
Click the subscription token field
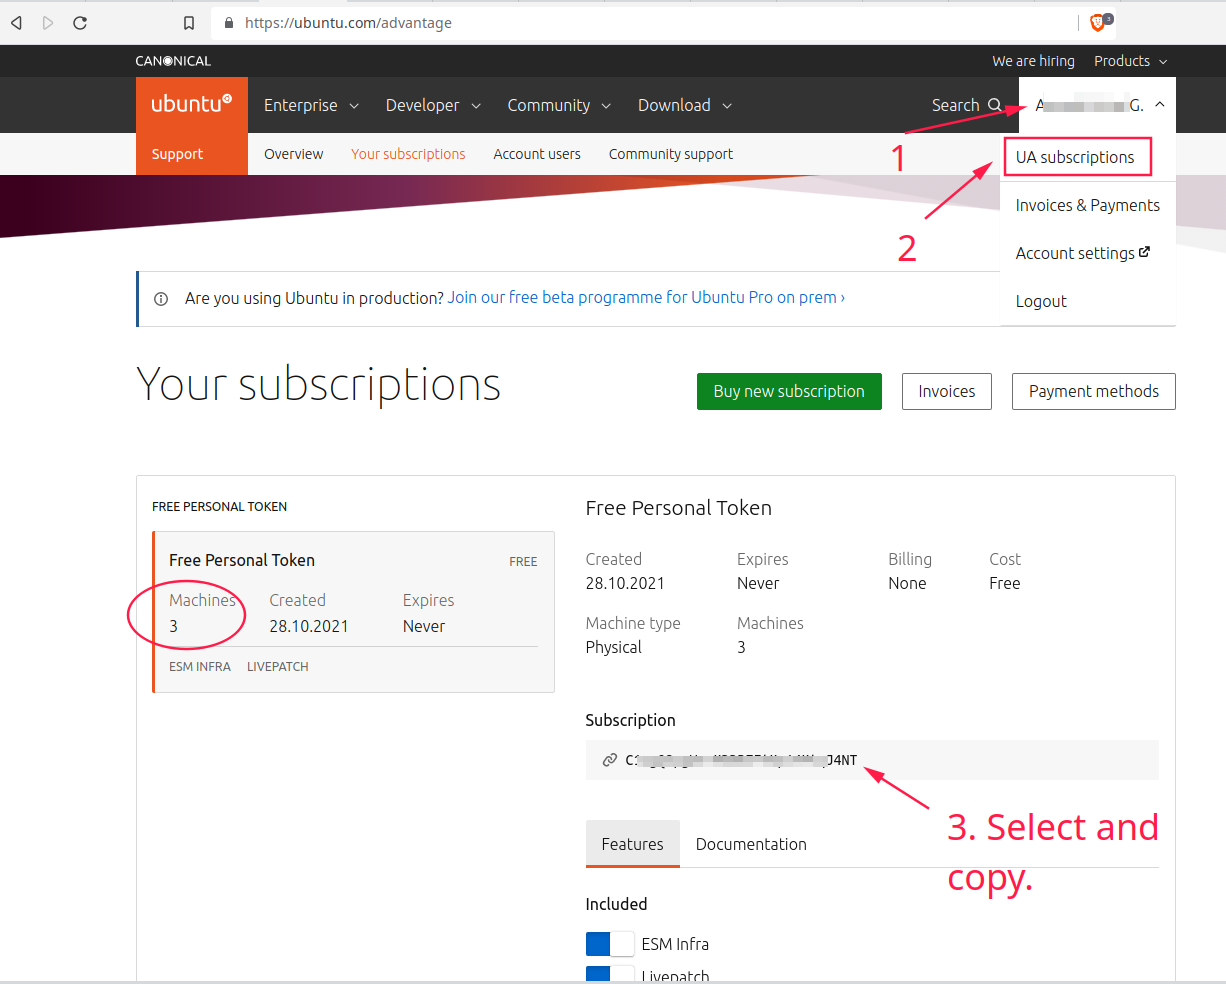[872, 760]
